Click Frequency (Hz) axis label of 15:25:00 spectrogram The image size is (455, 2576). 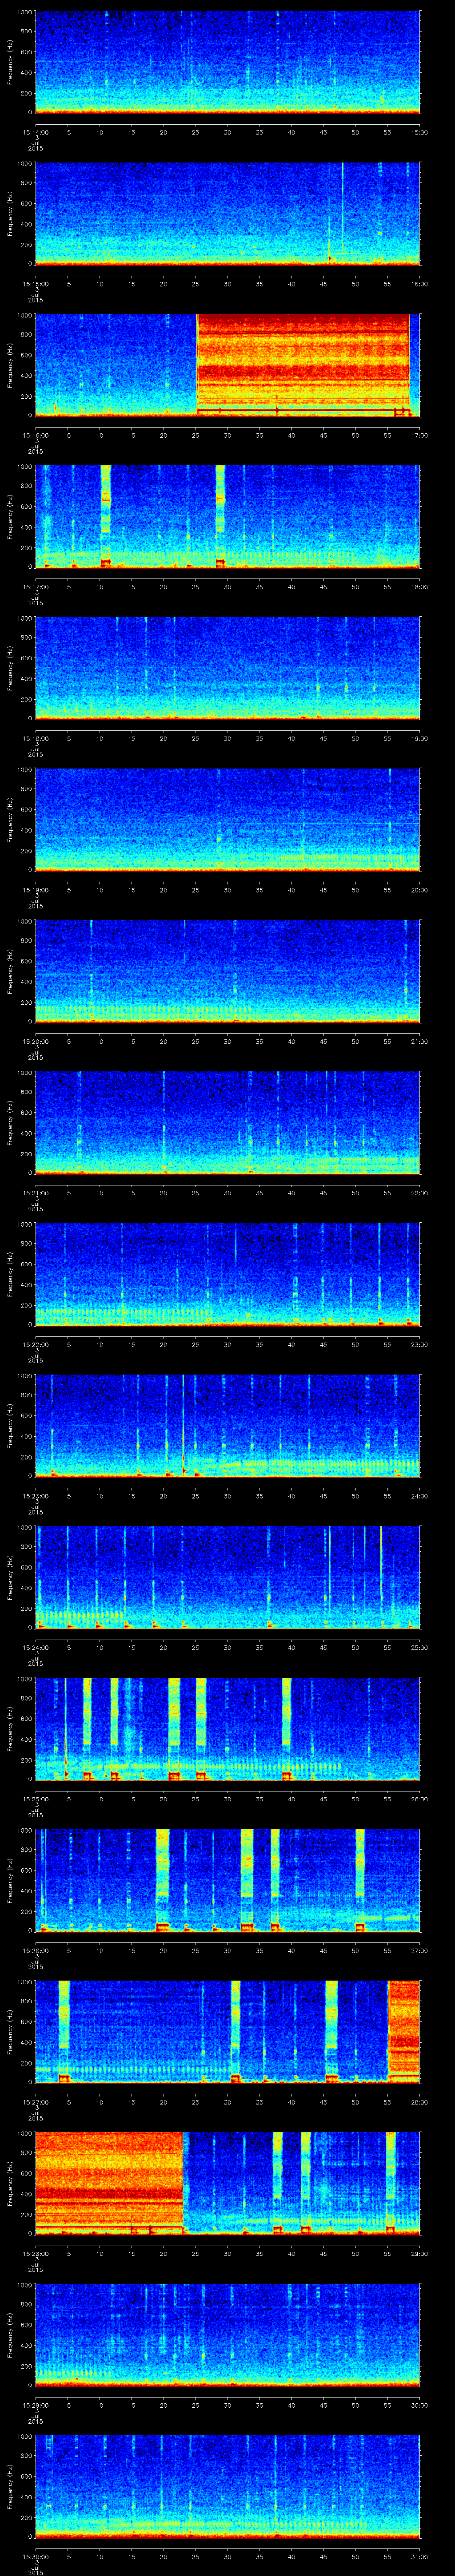(10, 1728)
